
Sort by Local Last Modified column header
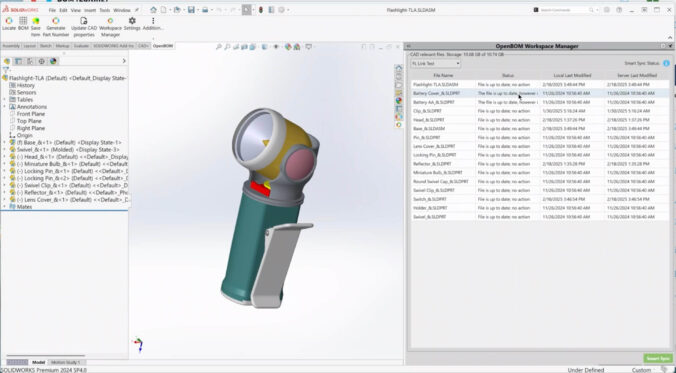pos(572,75)
